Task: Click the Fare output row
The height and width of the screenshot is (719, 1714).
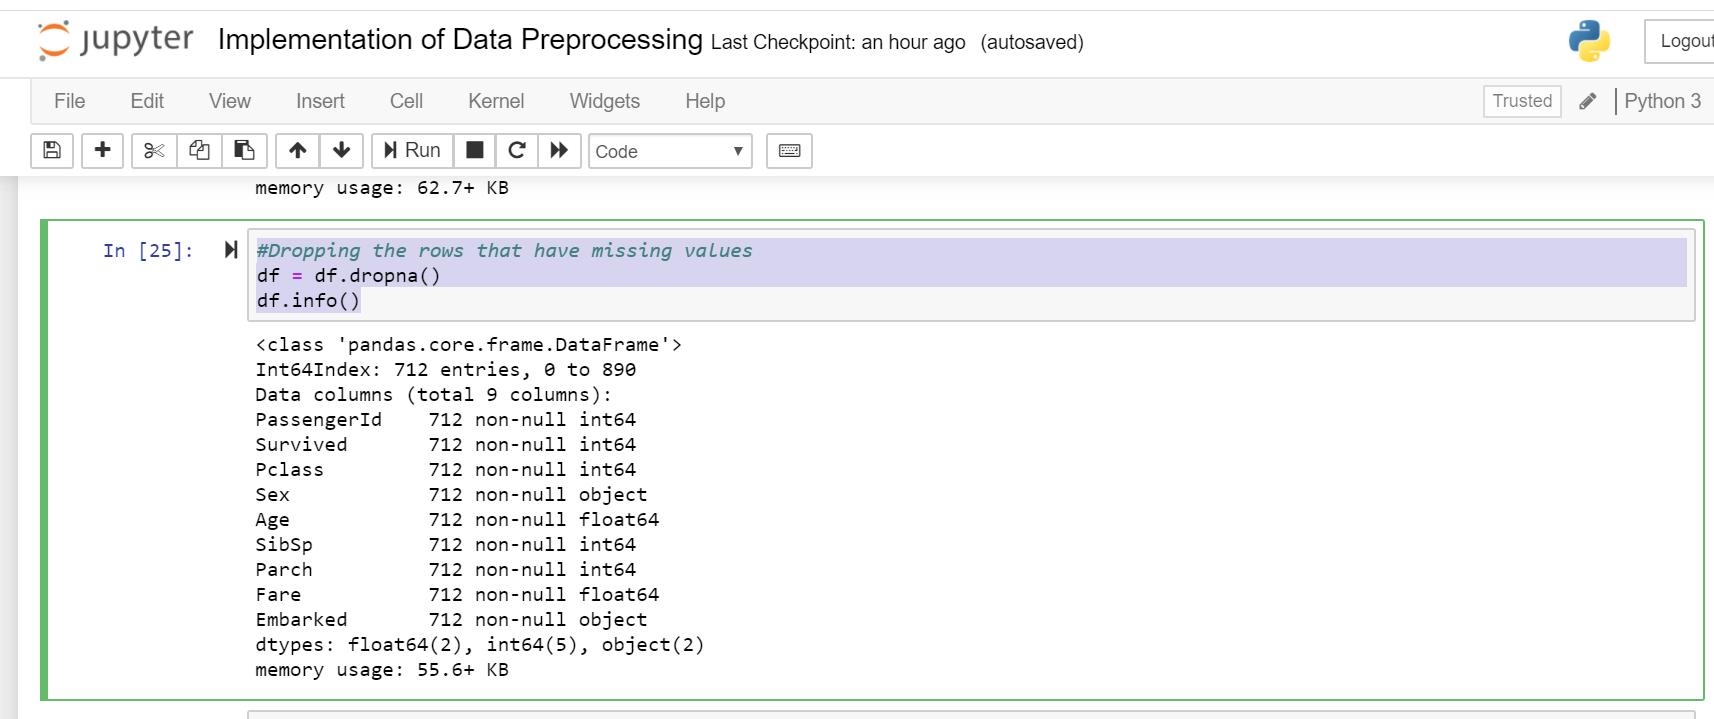Action: point(457,595)
